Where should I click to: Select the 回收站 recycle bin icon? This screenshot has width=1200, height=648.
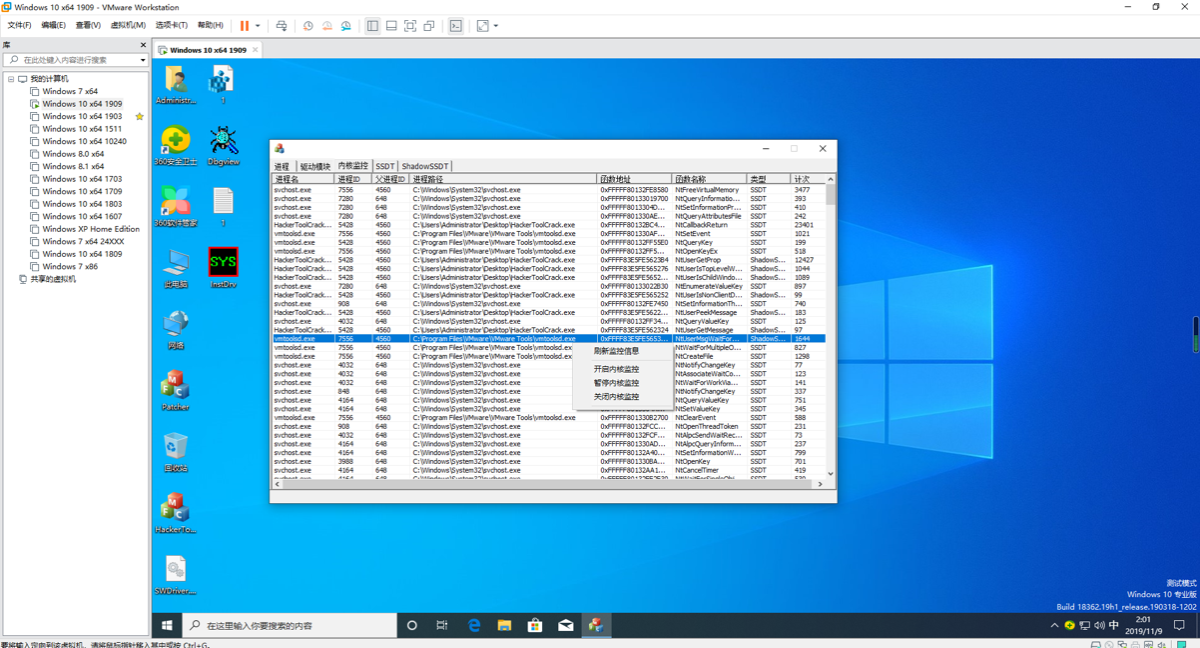176,451
